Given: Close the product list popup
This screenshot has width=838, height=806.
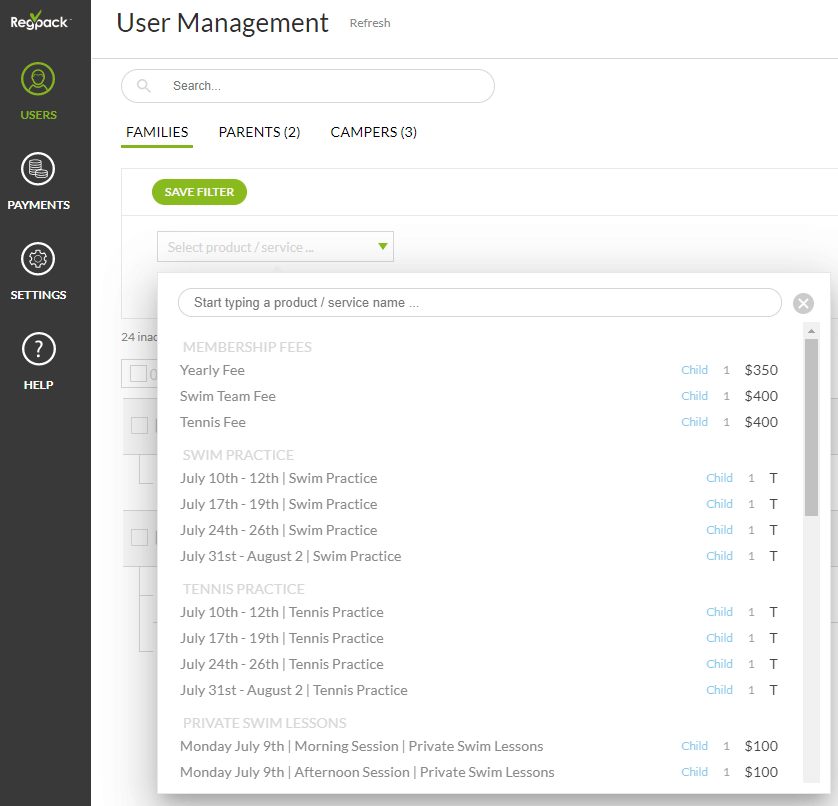Looking at the screenshot, I should [x=803, y=304].
